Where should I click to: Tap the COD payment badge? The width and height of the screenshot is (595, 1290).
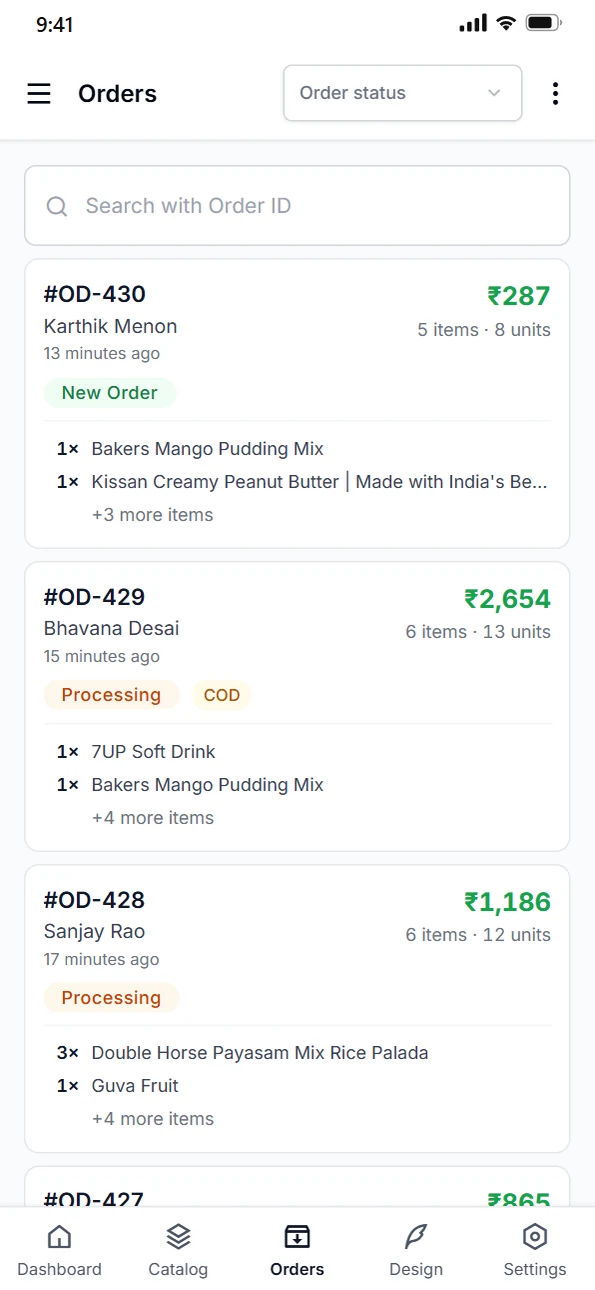(222, 695)
